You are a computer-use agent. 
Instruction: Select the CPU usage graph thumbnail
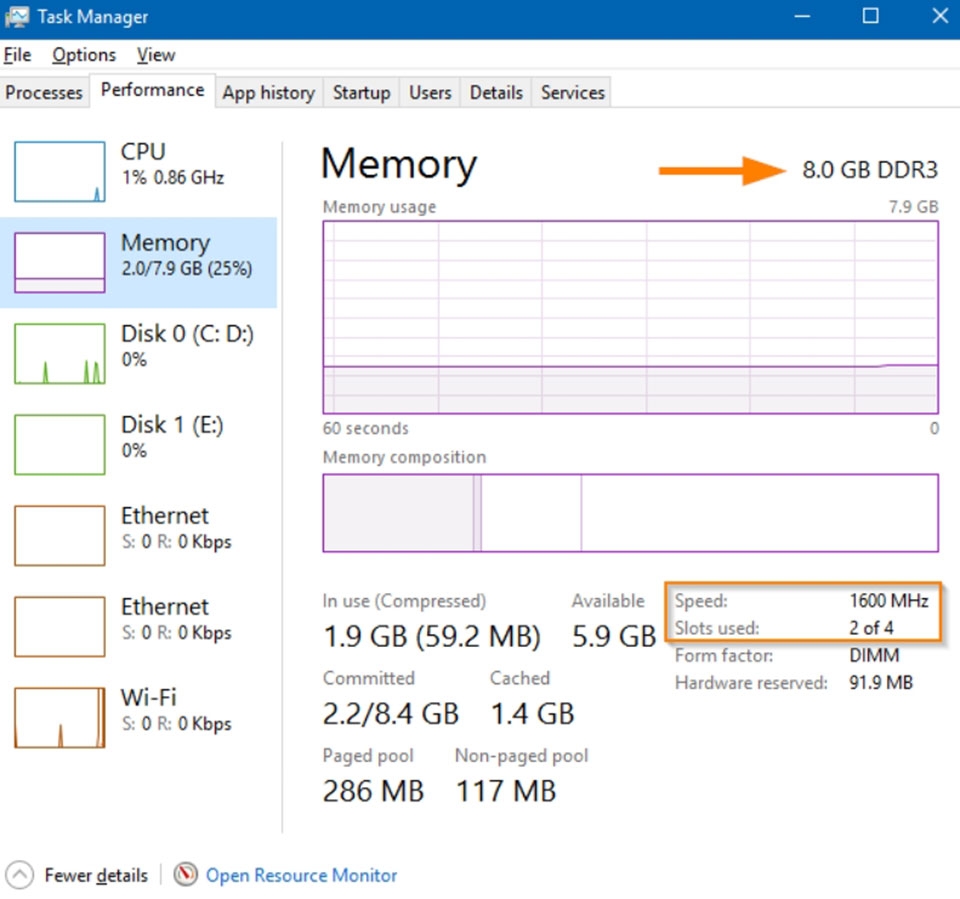pos(59,171)
